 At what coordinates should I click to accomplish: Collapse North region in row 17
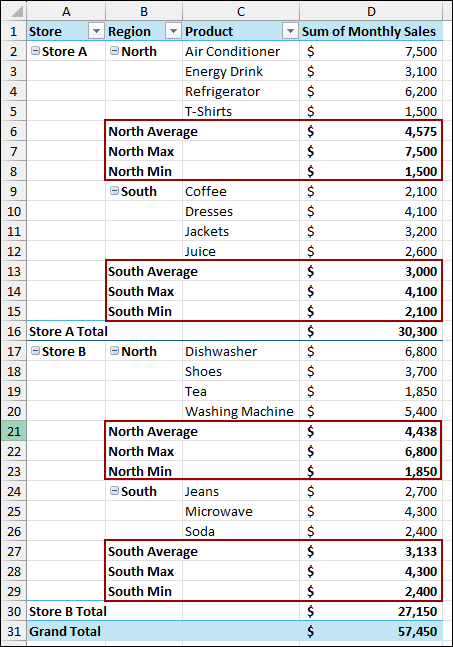coord(114,351)
